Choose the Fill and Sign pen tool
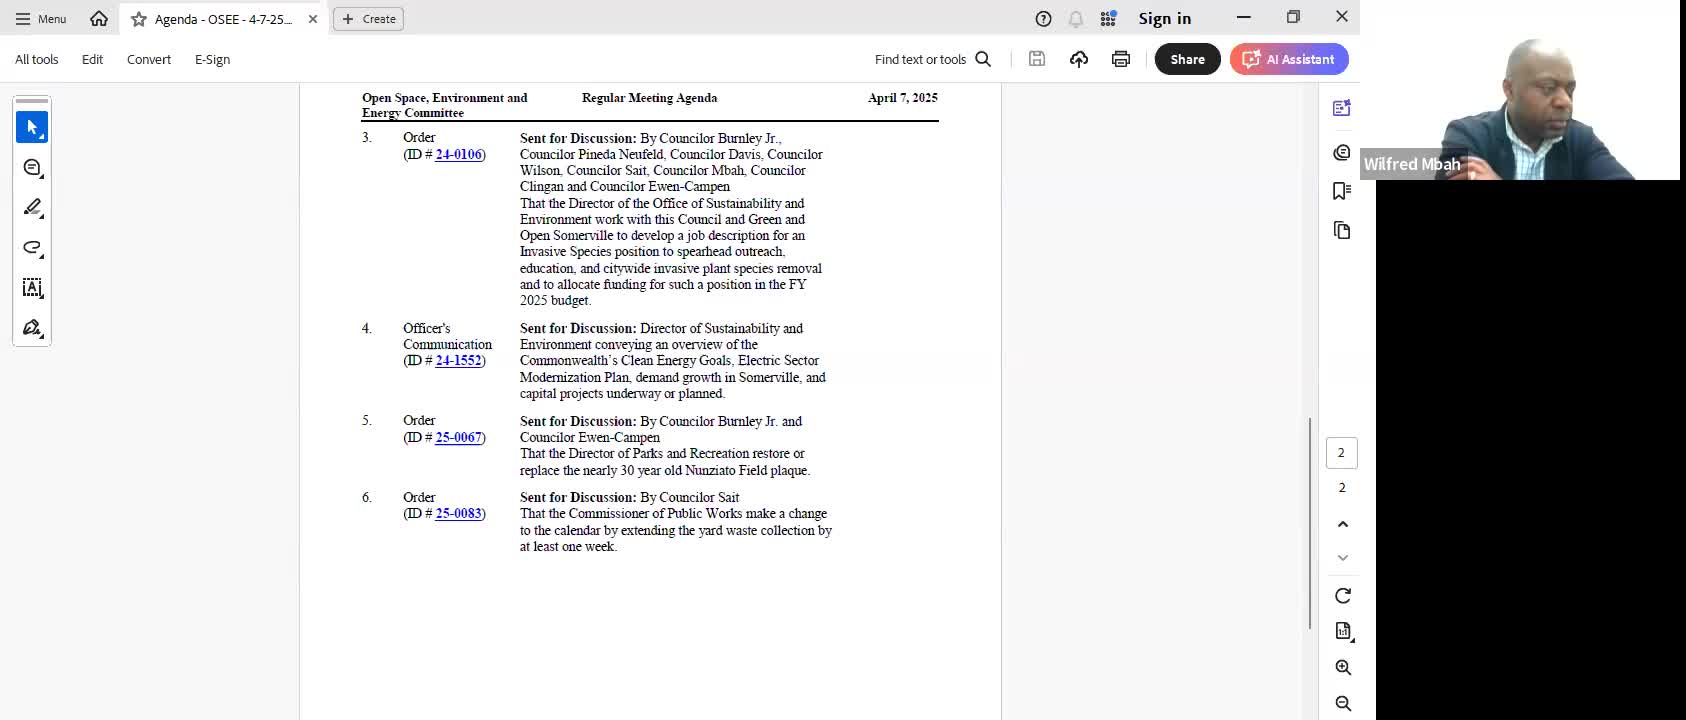The width and height of the screenshot is (1686, 720). 32,327
